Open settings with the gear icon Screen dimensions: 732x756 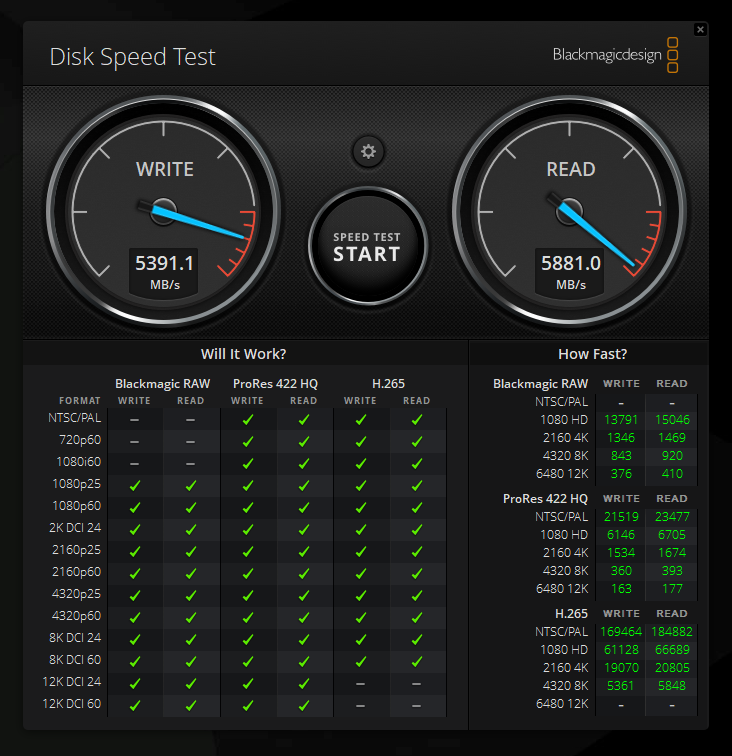[368, 152]
